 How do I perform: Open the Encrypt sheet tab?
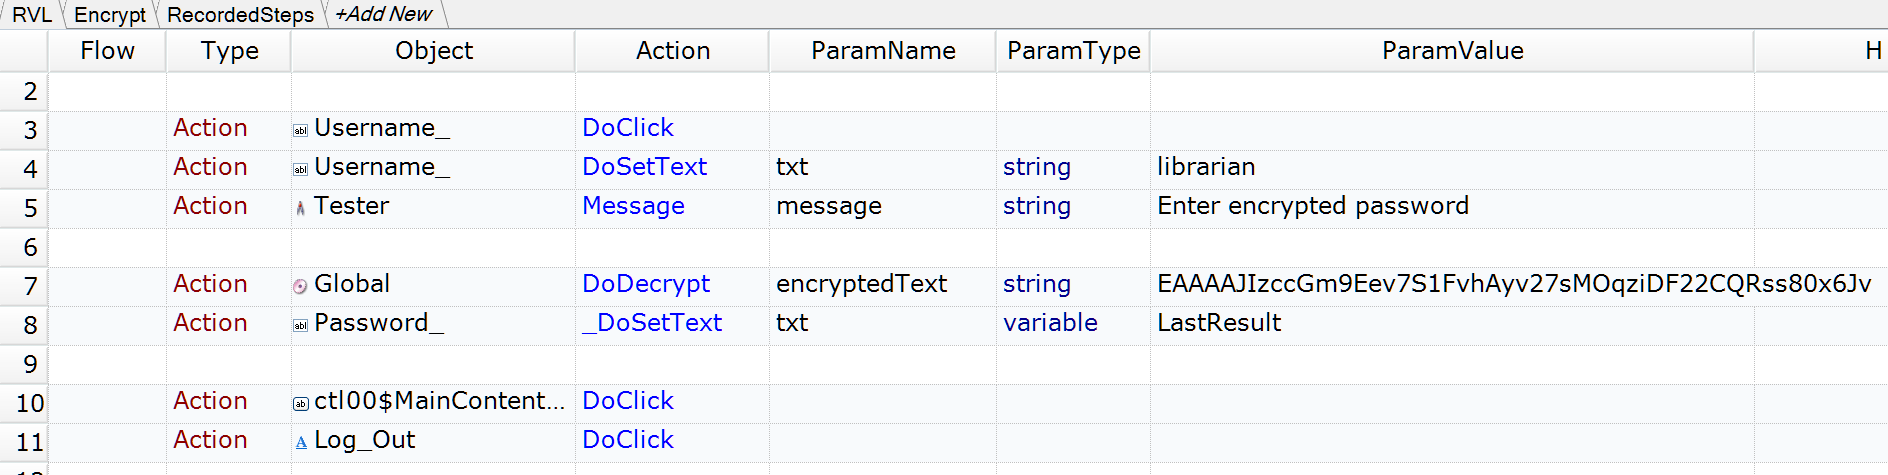pyautogui.click(x=109, y=15)
